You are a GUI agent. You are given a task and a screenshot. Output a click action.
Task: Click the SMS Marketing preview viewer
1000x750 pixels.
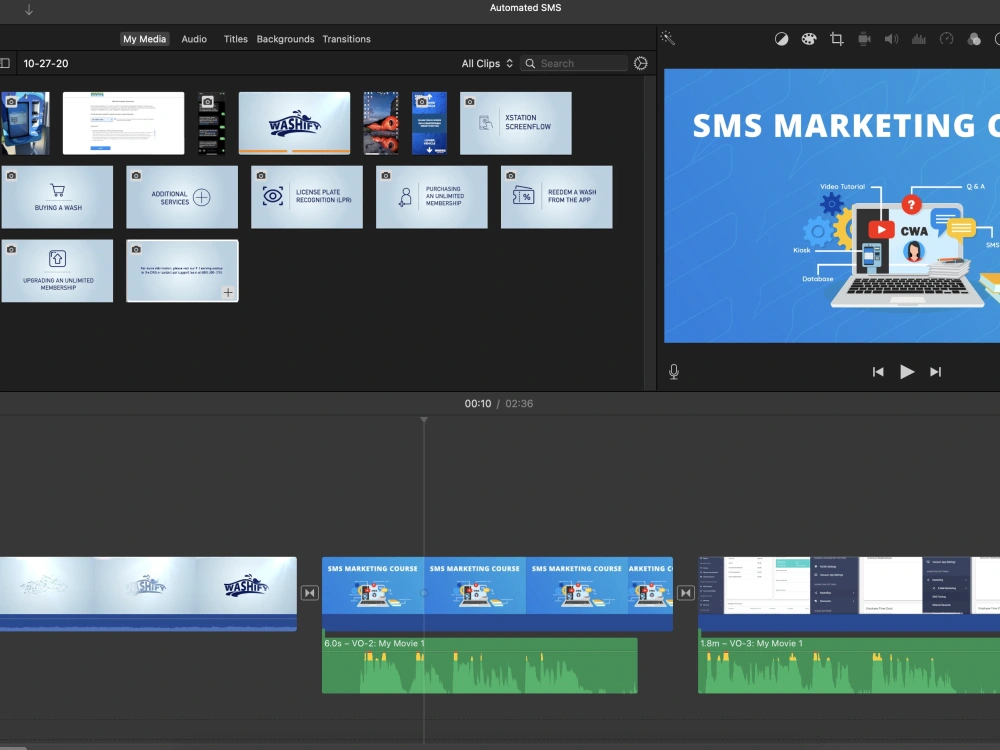(832, 205)
